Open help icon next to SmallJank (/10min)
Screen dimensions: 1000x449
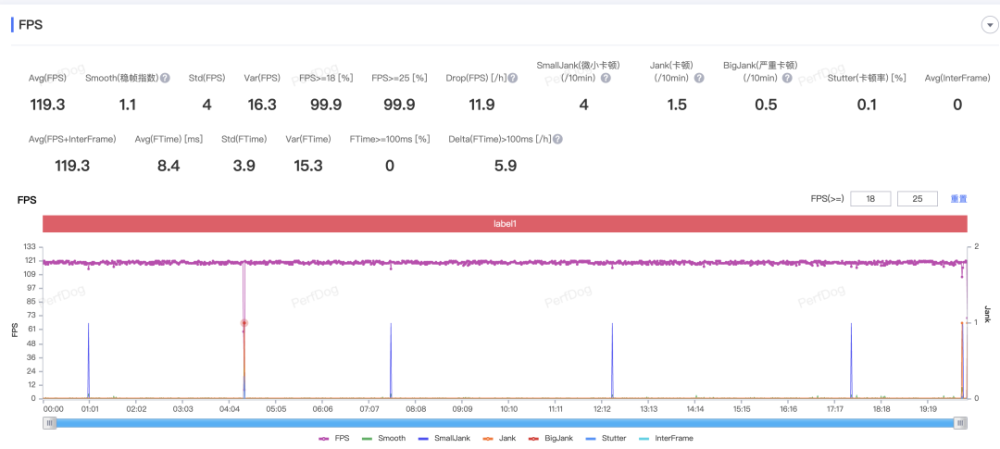point(606,78)
